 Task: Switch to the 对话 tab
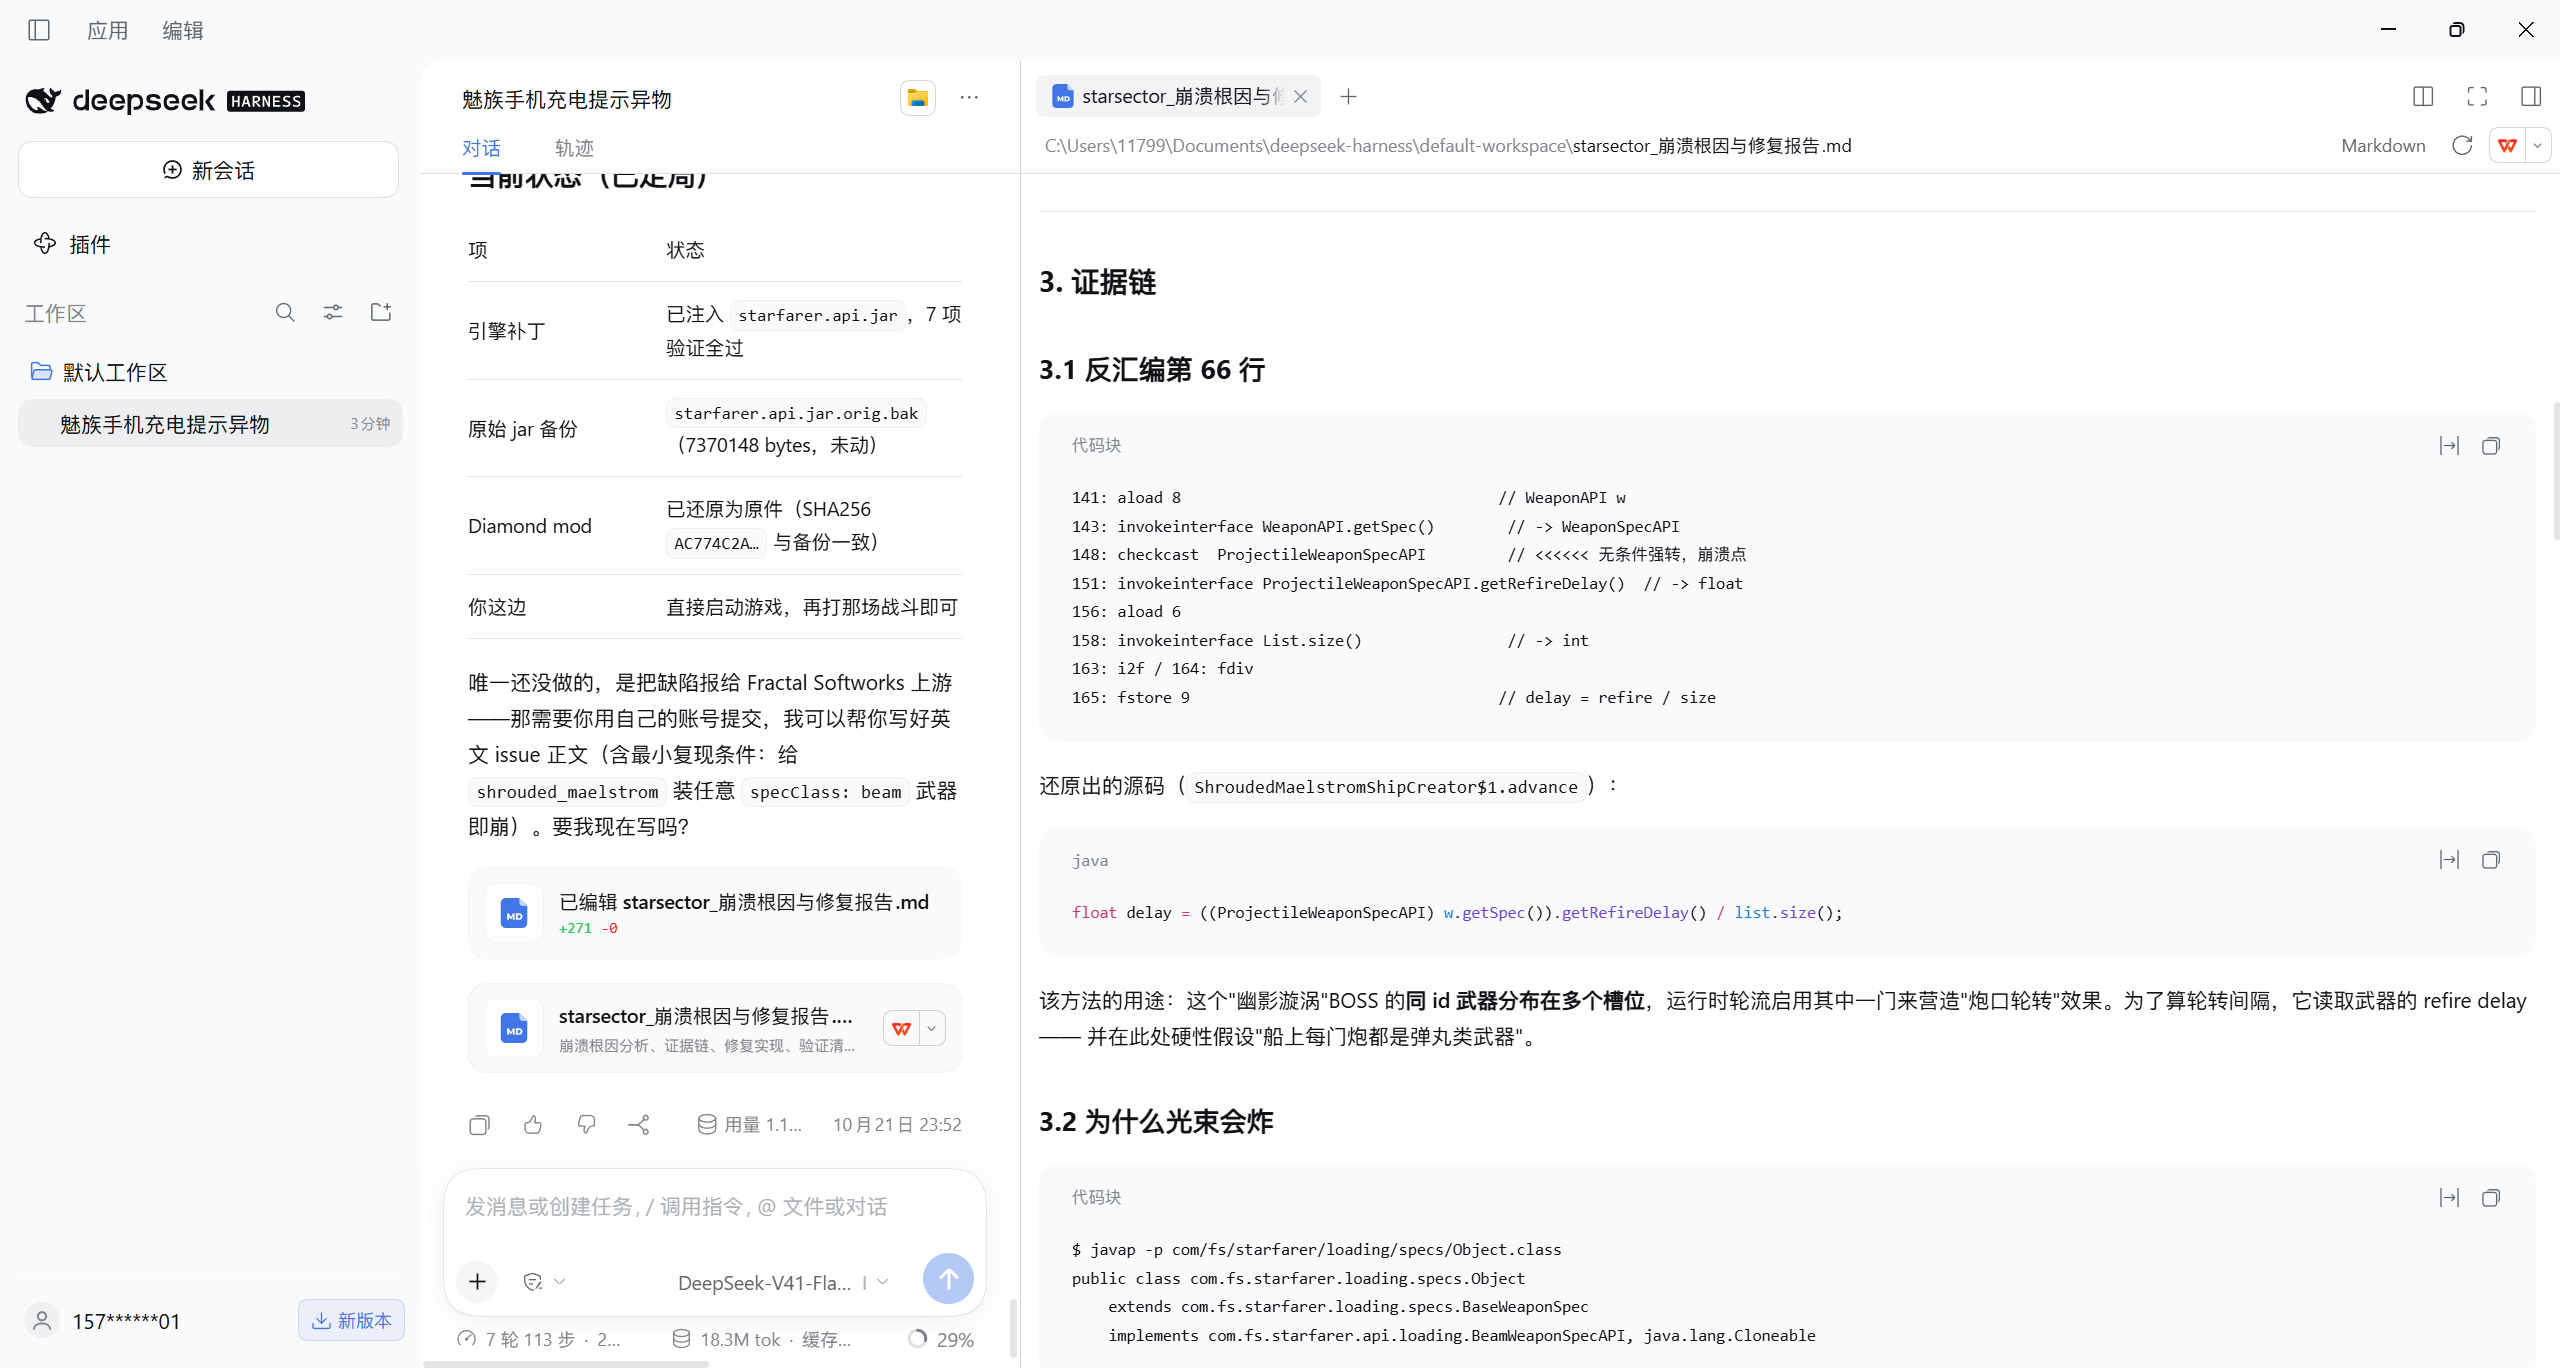(481, 148)
